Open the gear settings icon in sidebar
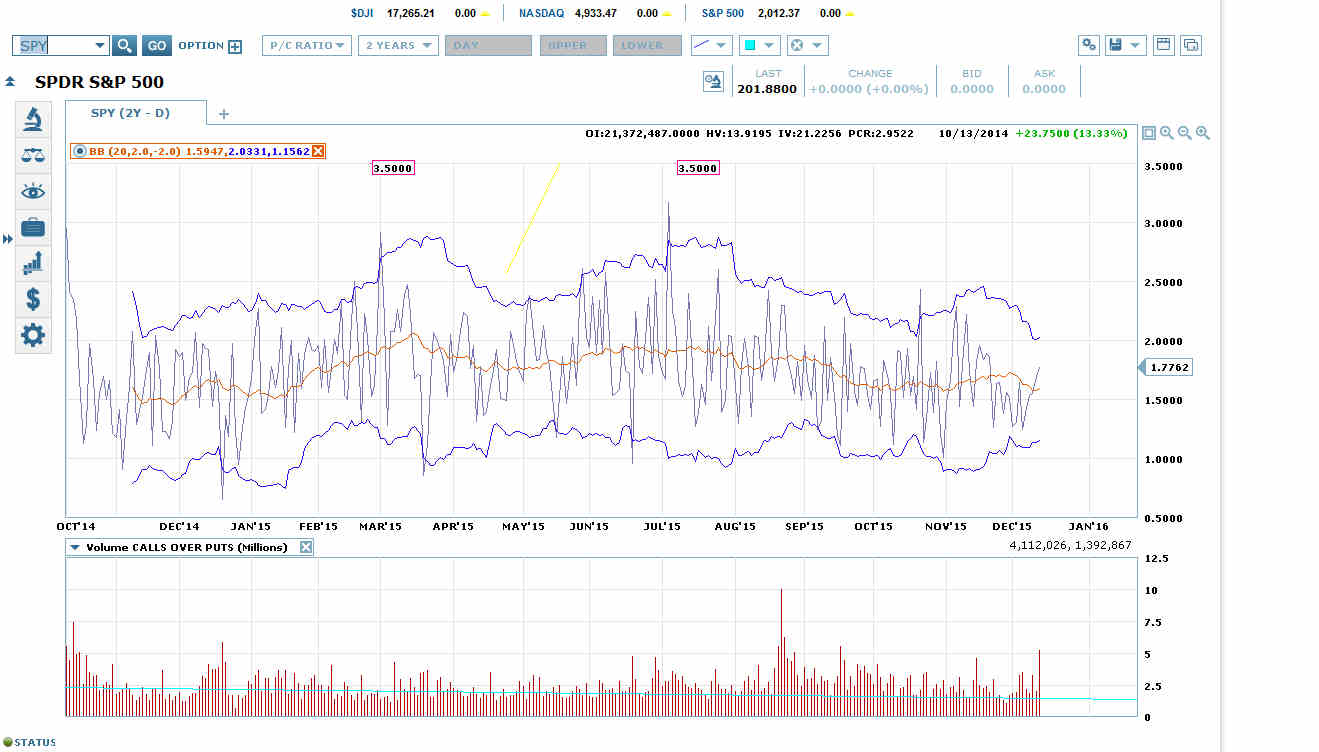This screenshot has width=1319, height=752. click(x=33, y=335)
